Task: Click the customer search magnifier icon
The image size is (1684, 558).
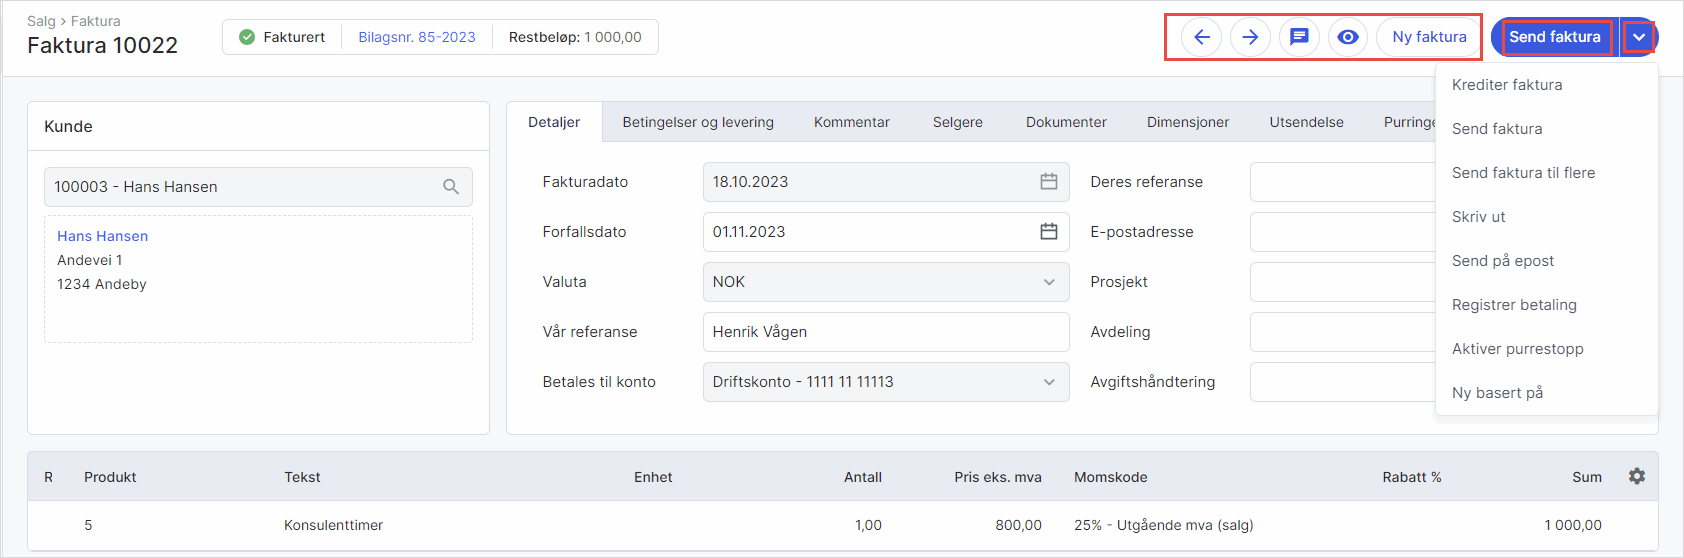Action: 451,187
